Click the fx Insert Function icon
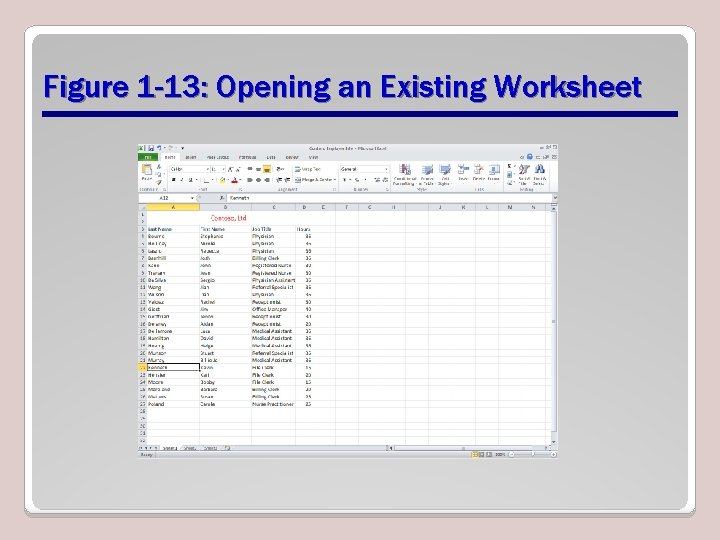The width and height of the screenshot is (720, 540). (222, 198)
